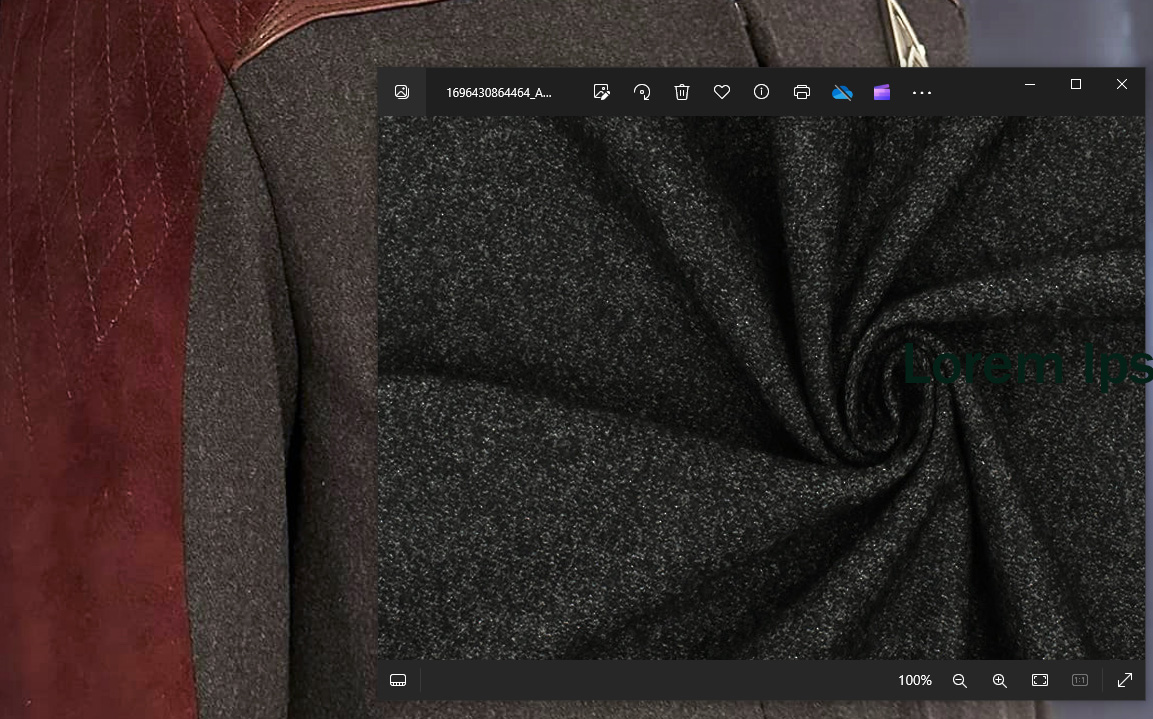Mark photo as favorite with heart icon

722,92
